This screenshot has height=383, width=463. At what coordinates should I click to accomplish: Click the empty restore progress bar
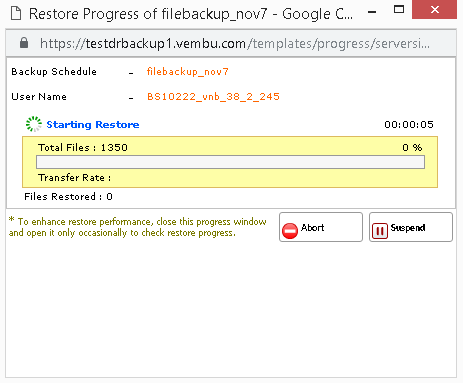230,162
